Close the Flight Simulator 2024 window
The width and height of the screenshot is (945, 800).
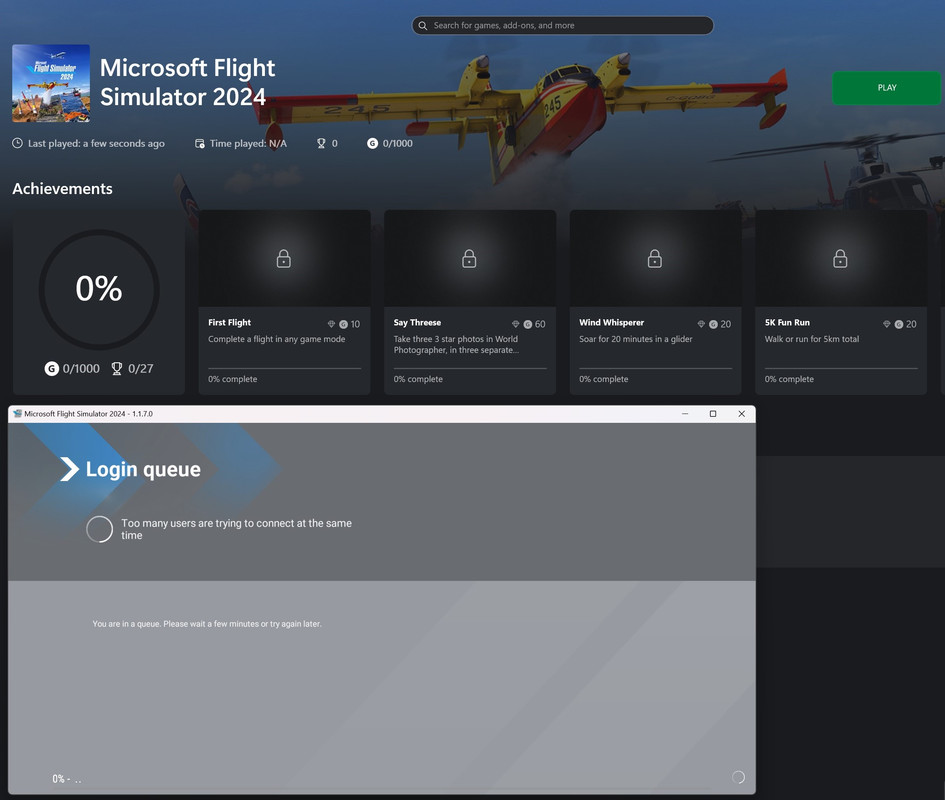741,414
